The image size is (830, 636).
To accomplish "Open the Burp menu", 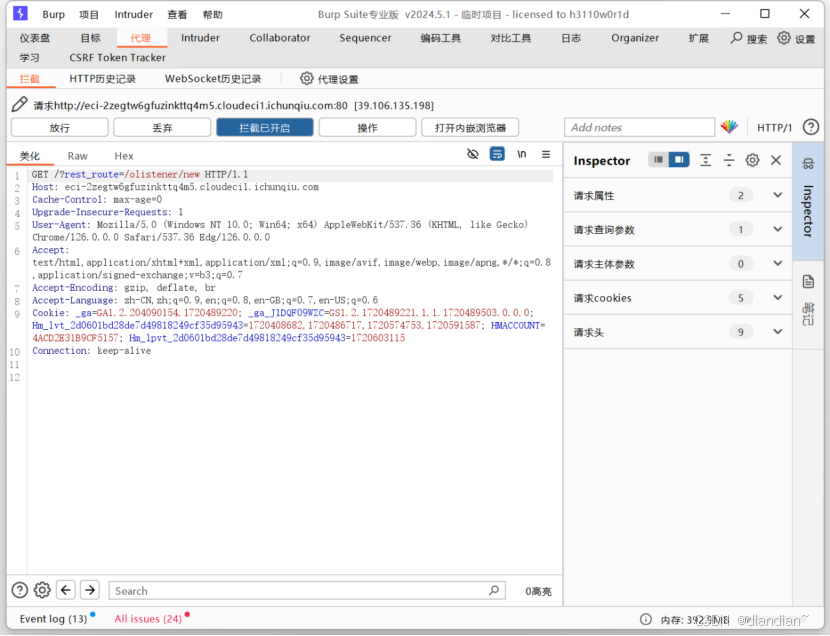I will point(53,14).
